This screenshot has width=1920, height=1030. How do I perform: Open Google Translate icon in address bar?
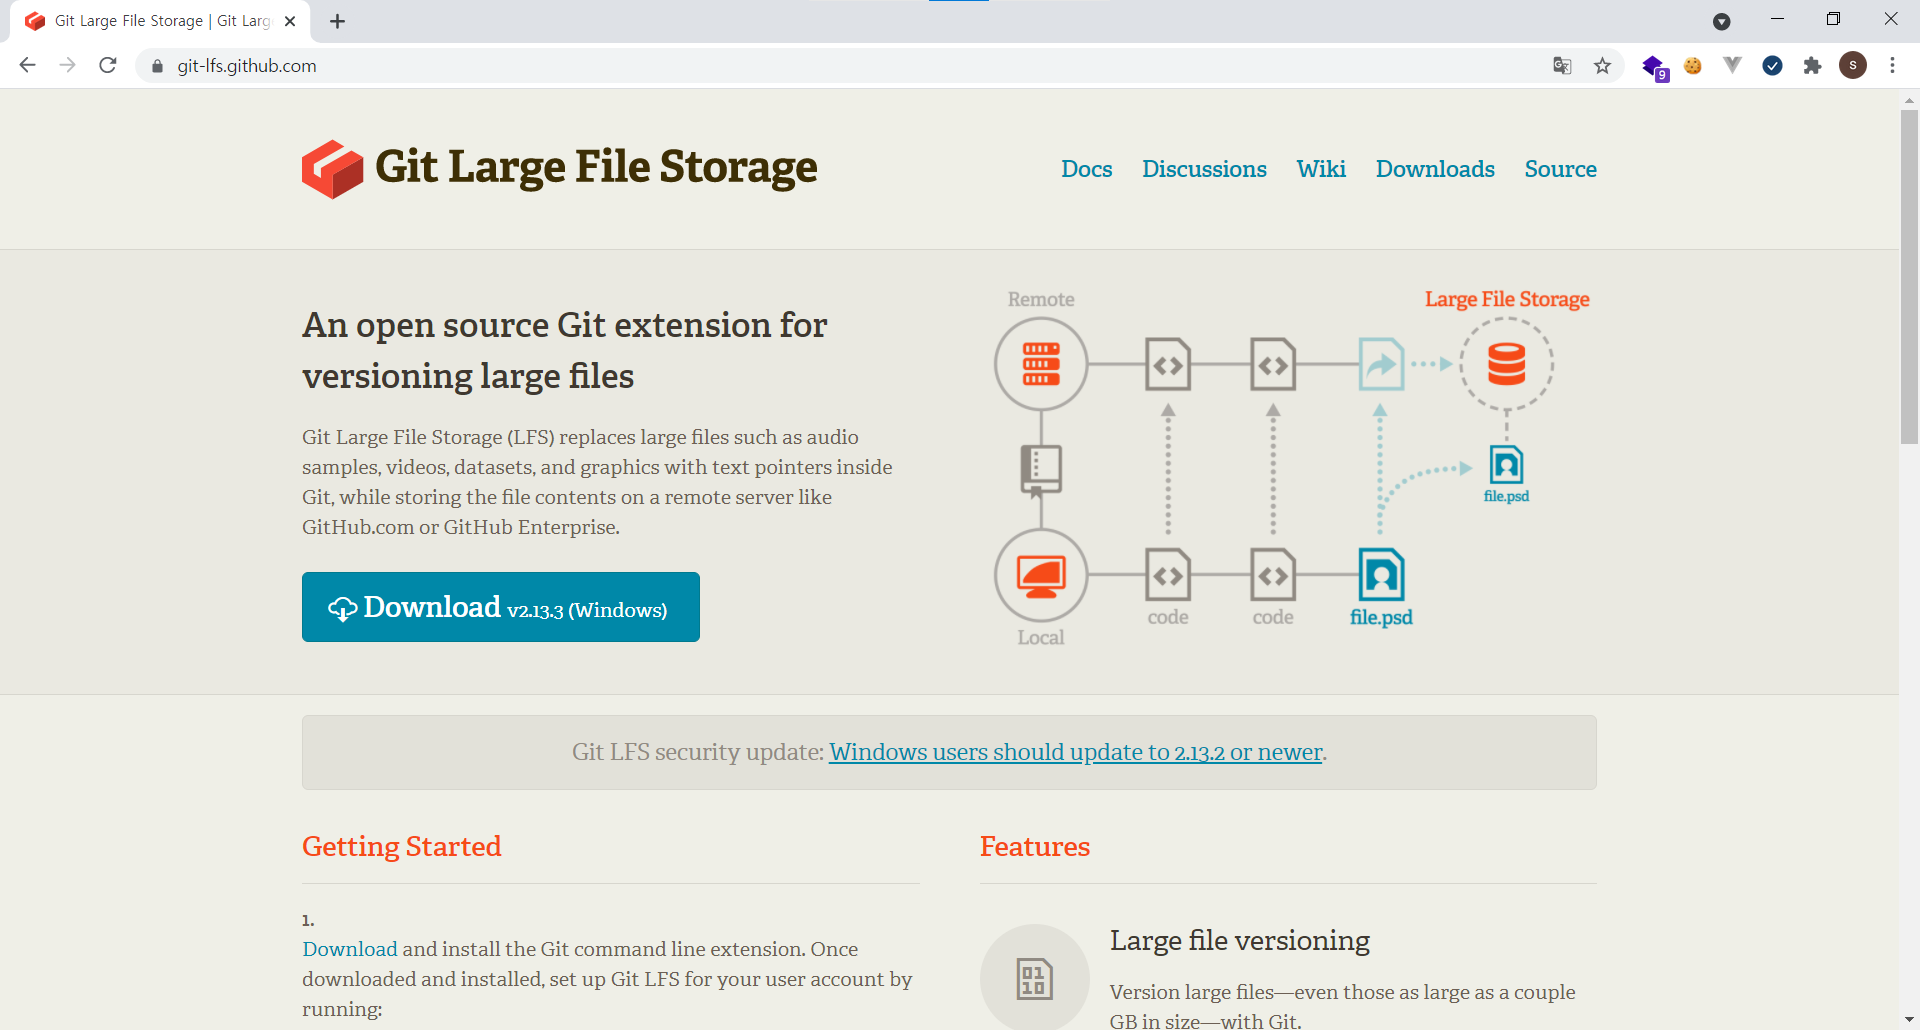pyautogui.click(x=1561, y=65)
